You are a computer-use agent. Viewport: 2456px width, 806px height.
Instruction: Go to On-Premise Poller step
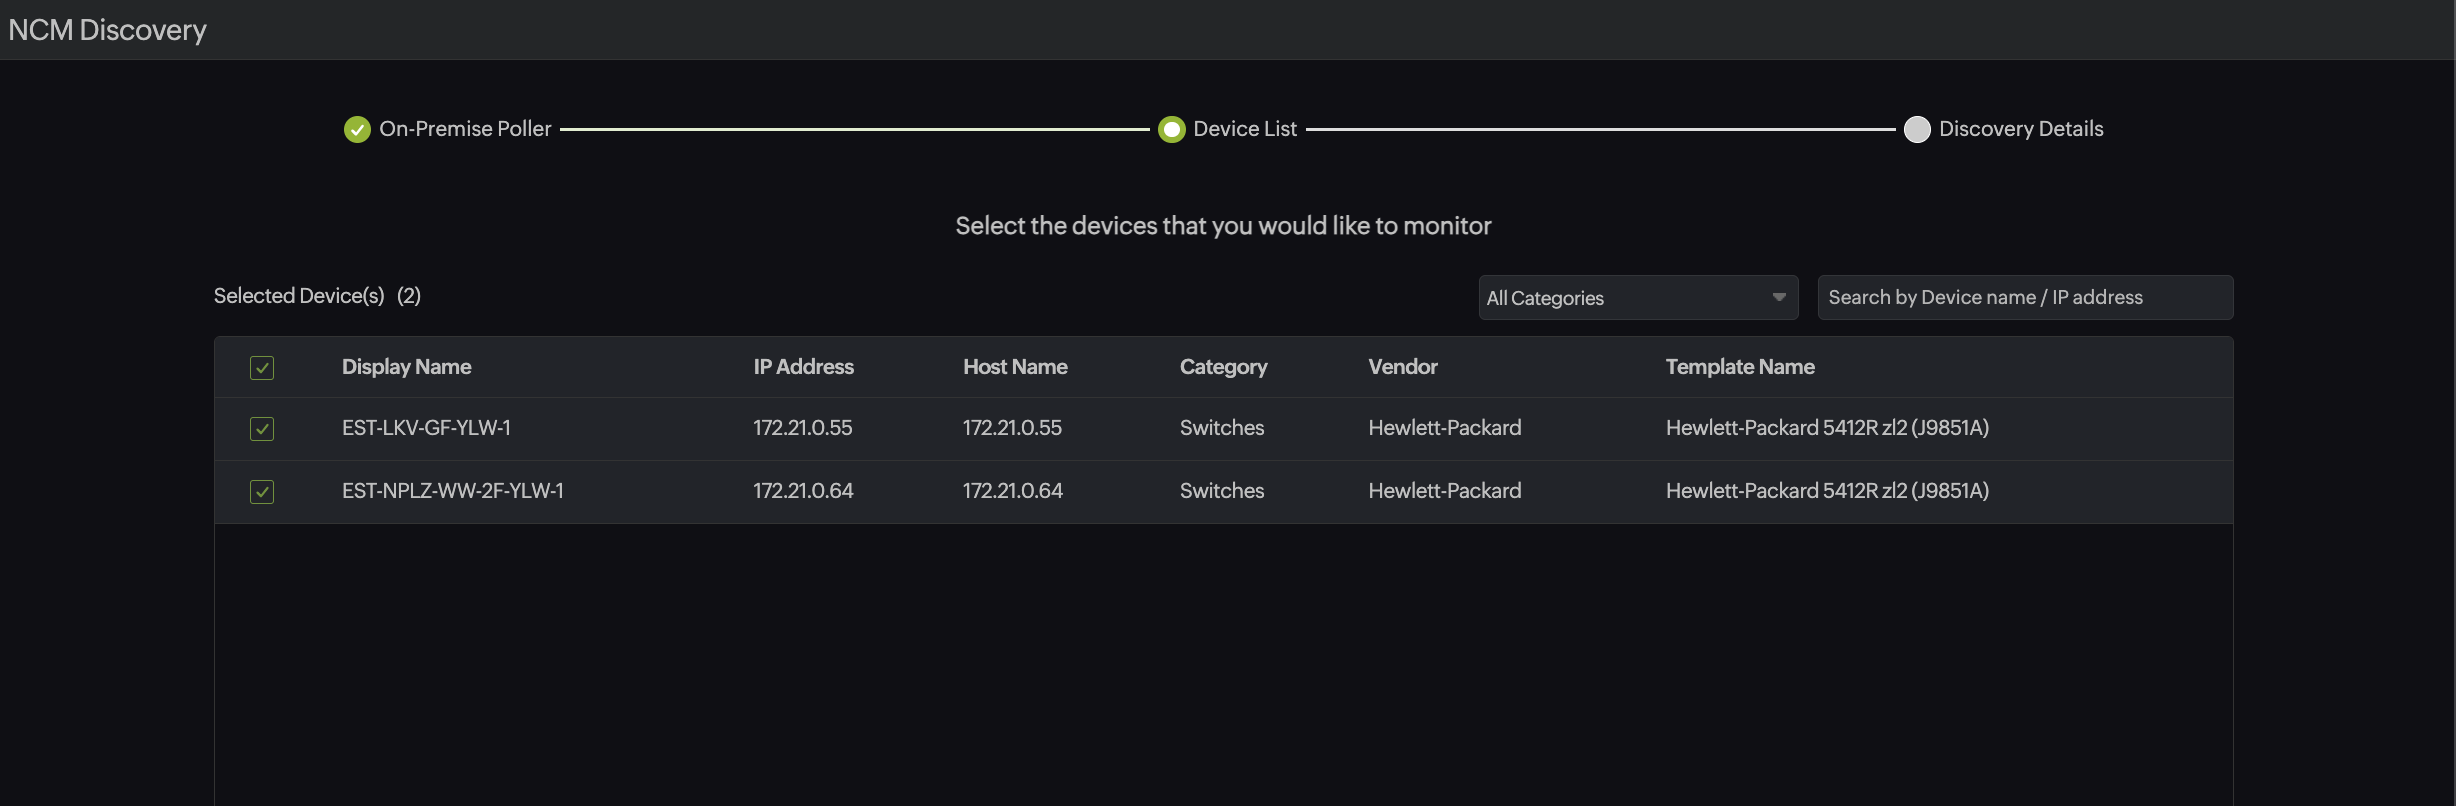465,129
